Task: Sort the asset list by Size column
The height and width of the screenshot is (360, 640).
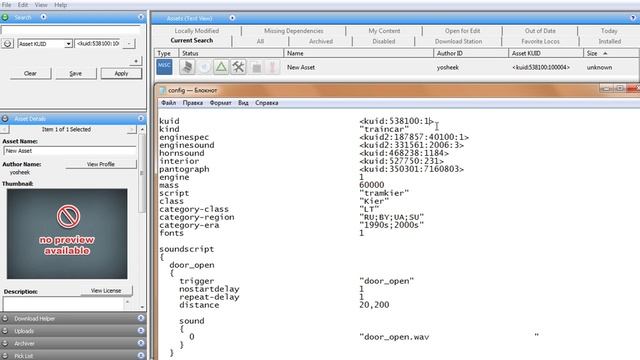Action: tap(611, 53)
